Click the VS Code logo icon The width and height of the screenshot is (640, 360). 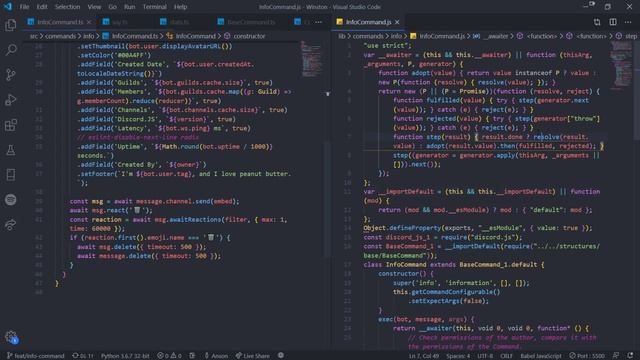8,7
